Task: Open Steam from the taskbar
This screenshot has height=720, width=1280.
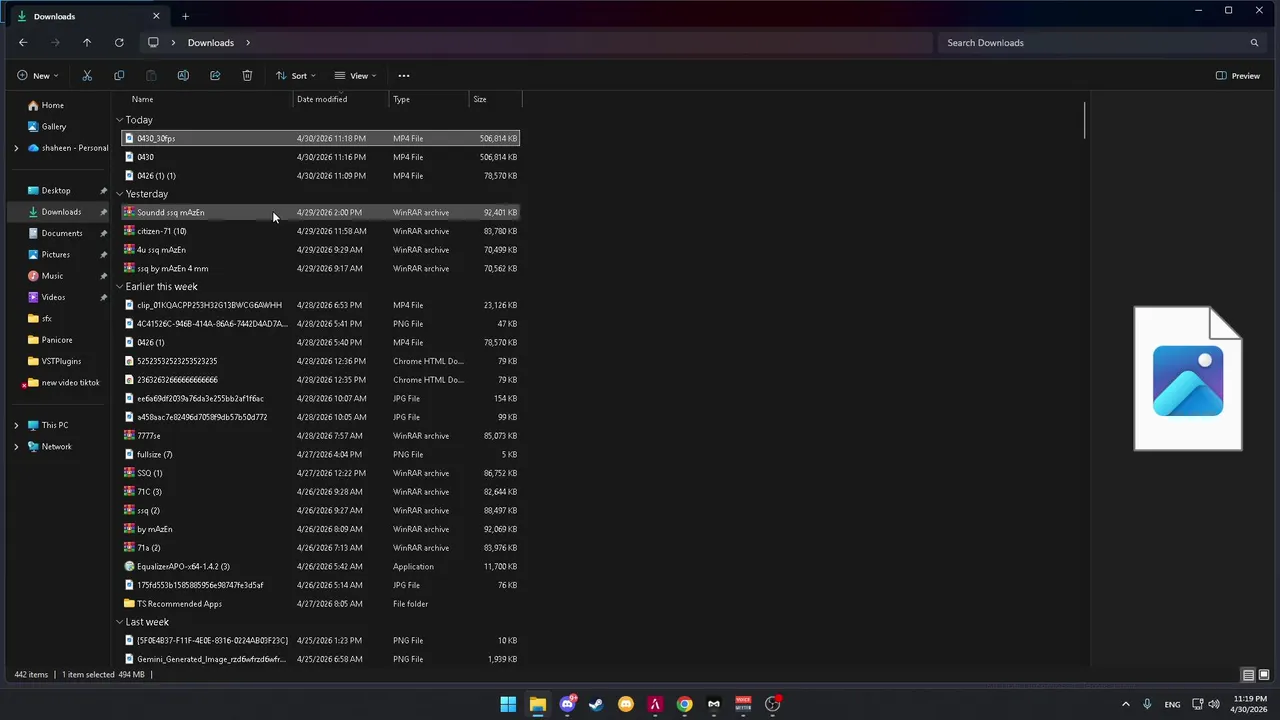Action: pyautogui.click(x=596, y=704)
